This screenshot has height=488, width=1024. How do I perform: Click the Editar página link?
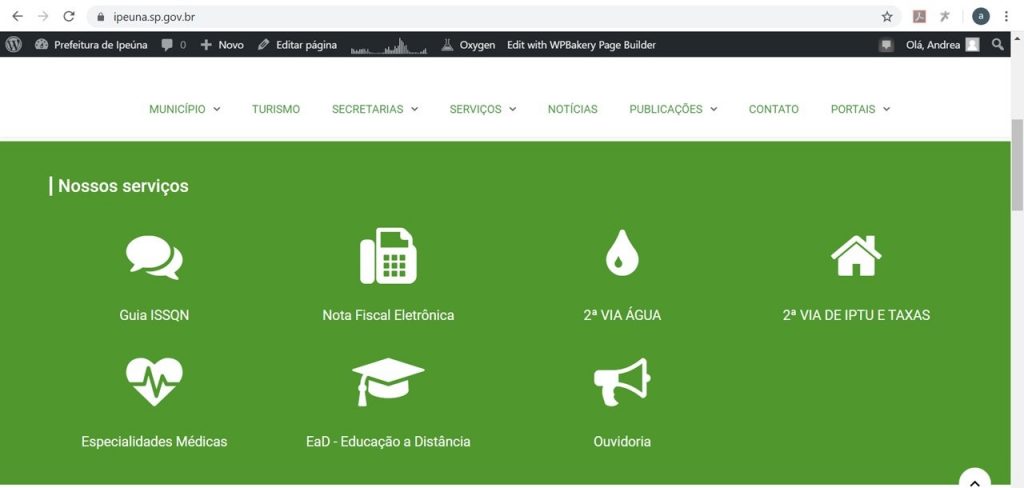pyautogui.click(x=297, y=45)
